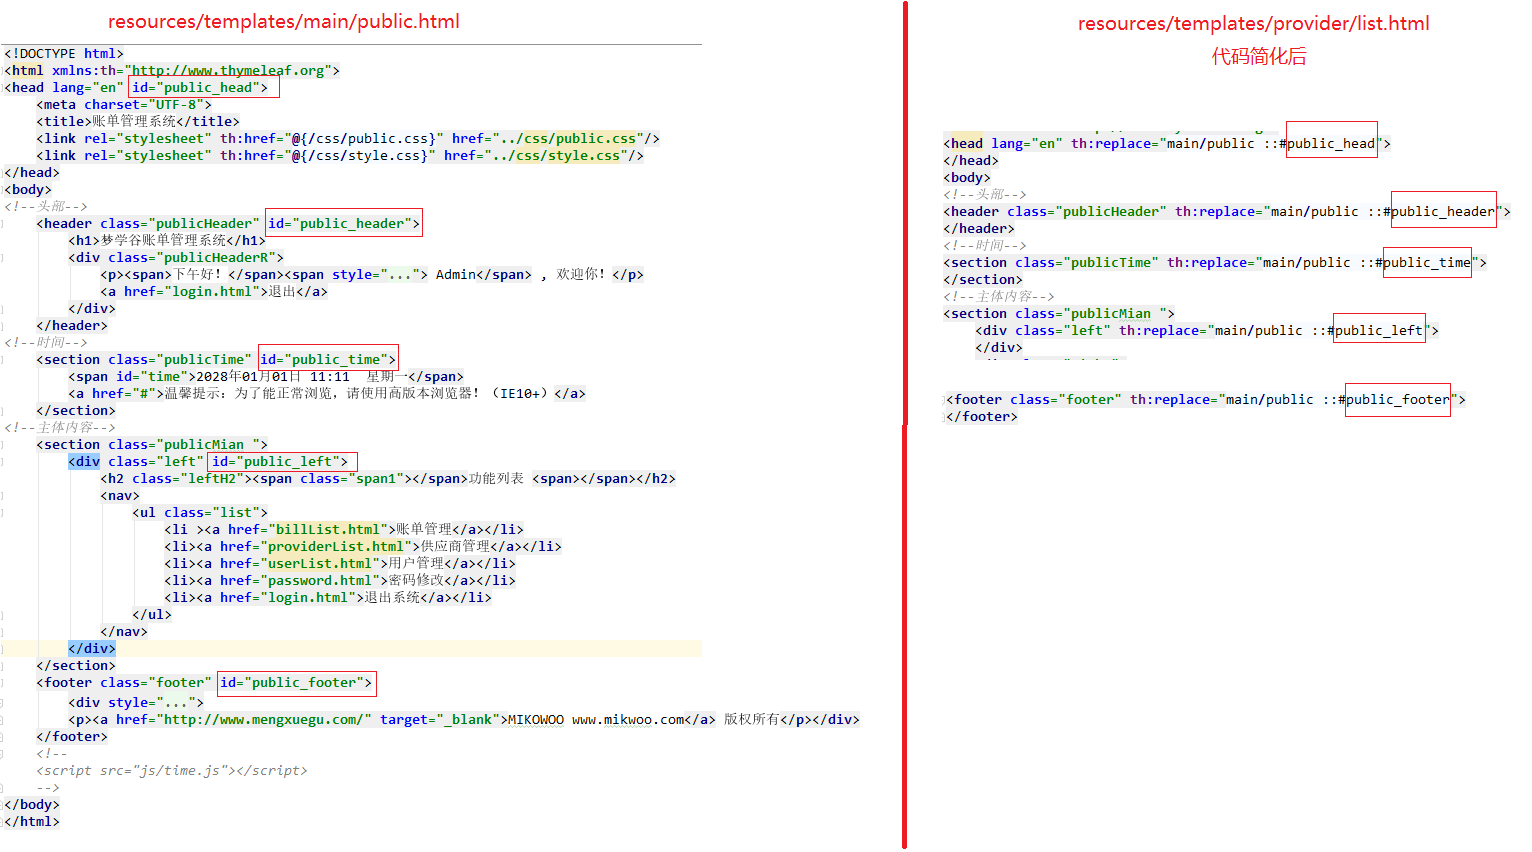Click the resources/templates/provider/list.html title

pyautogui.click(x=1253, y=23)
